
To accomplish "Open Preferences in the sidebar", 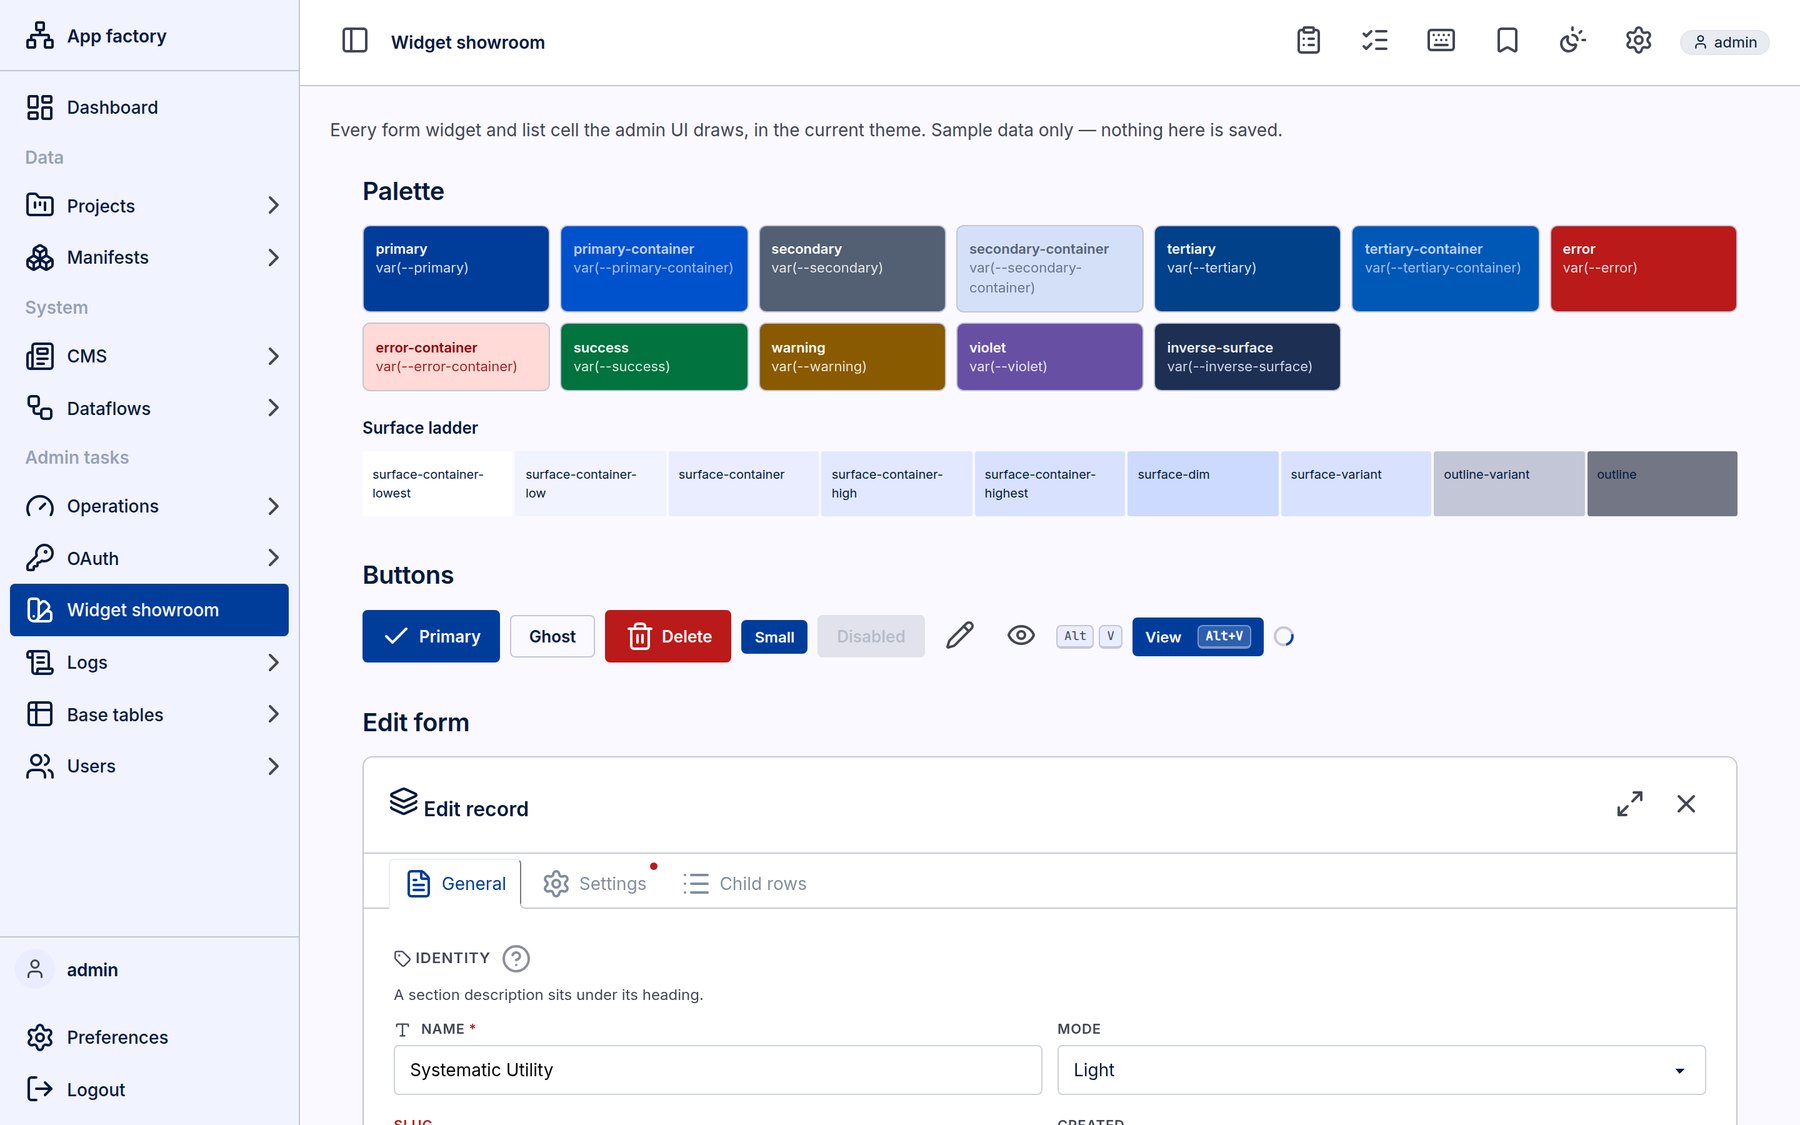I will (x=150, y=1037).
